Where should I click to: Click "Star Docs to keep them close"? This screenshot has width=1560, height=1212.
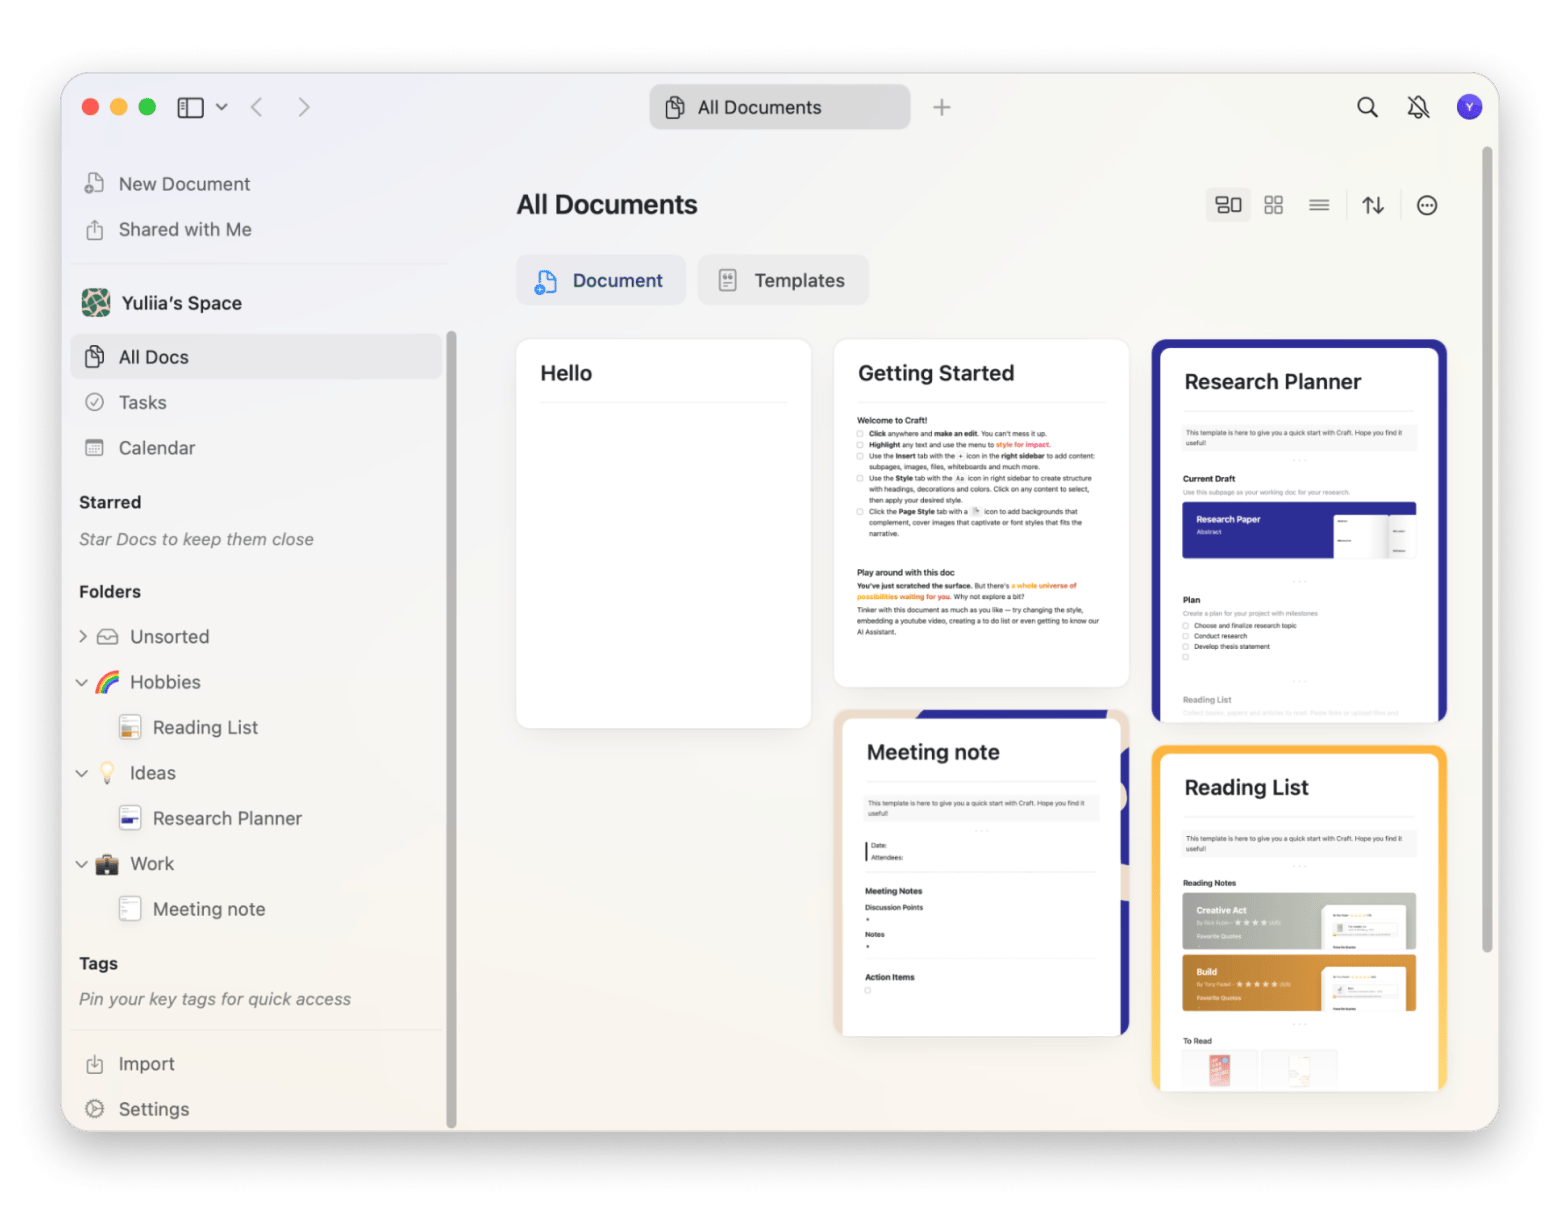(x=196, y=539)
